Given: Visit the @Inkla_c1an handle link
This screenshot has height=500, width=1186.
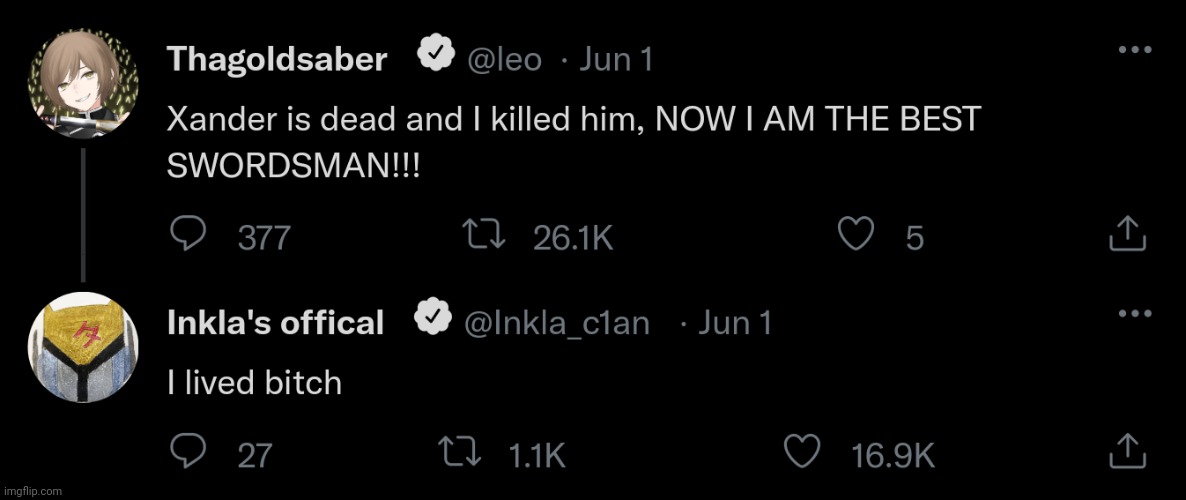Looking at the screenshot, I should (x=558, y=323).
